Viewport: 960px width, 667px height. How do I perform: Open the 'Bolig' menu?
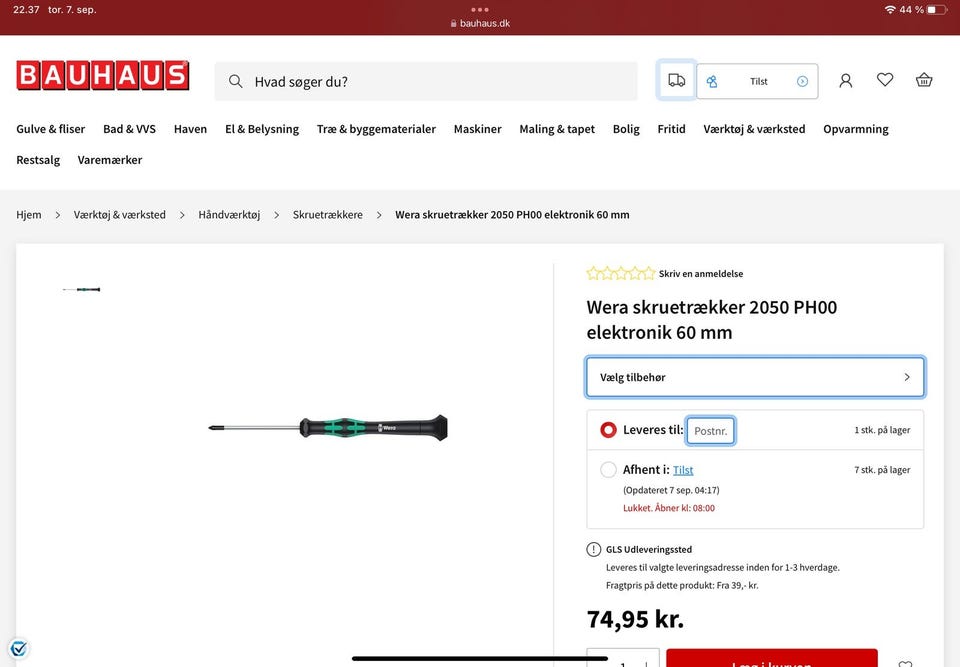[626, 129]
